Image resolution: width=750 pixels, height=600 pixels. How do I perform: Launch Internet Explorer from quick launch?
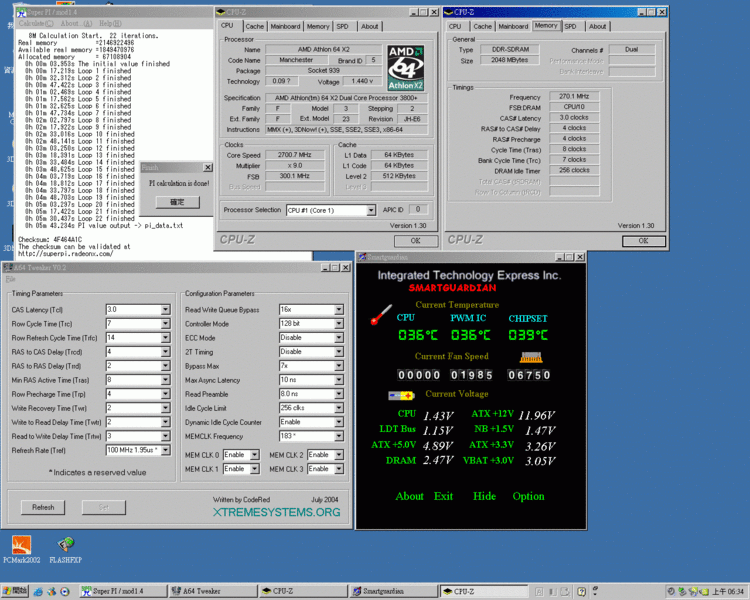click(39, 592)
